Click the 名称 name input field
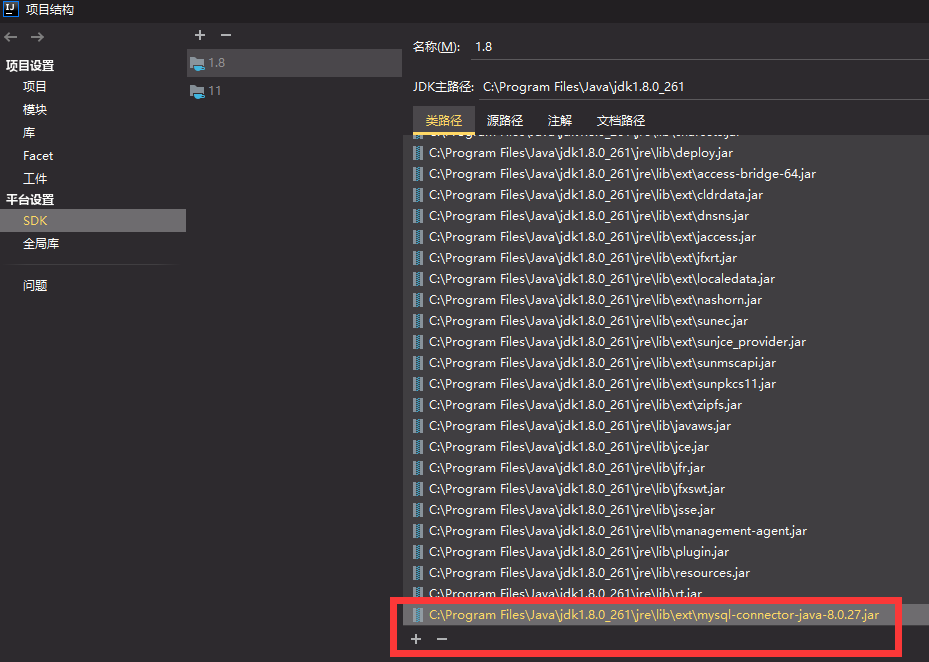The width and height of the screenshot is (929, 662). 699,47
